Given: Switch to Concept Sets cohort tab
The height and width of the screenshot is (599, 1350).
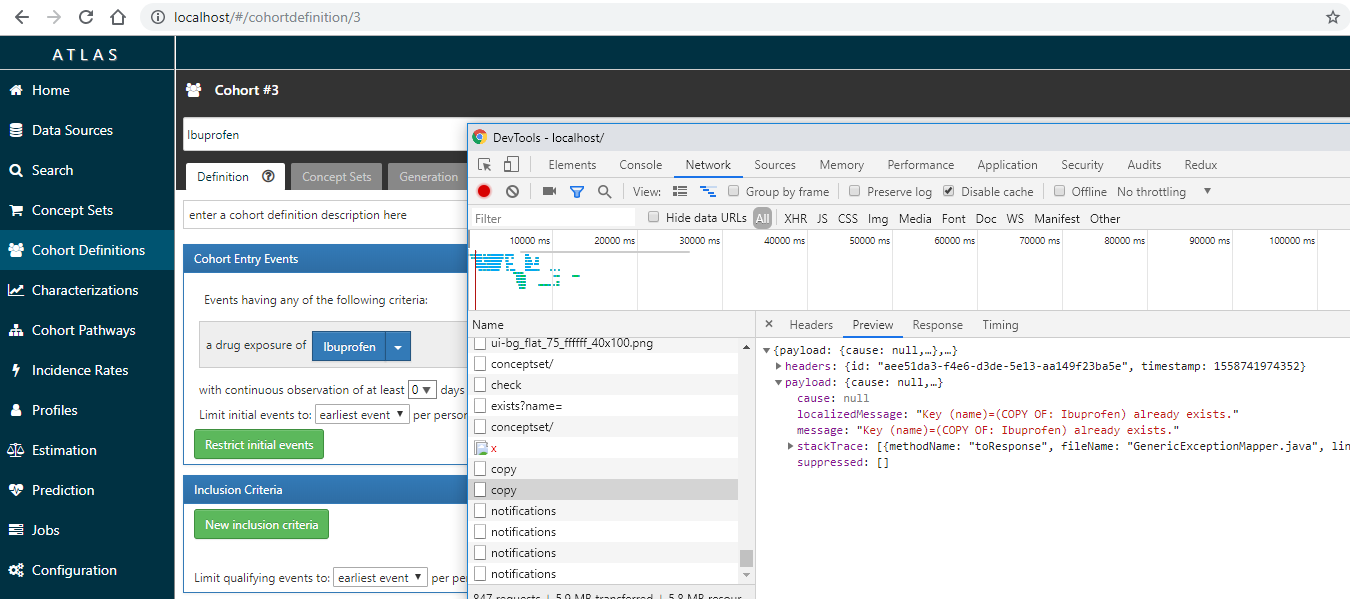Looking at the screenshot, I should (x=337, y=177).
